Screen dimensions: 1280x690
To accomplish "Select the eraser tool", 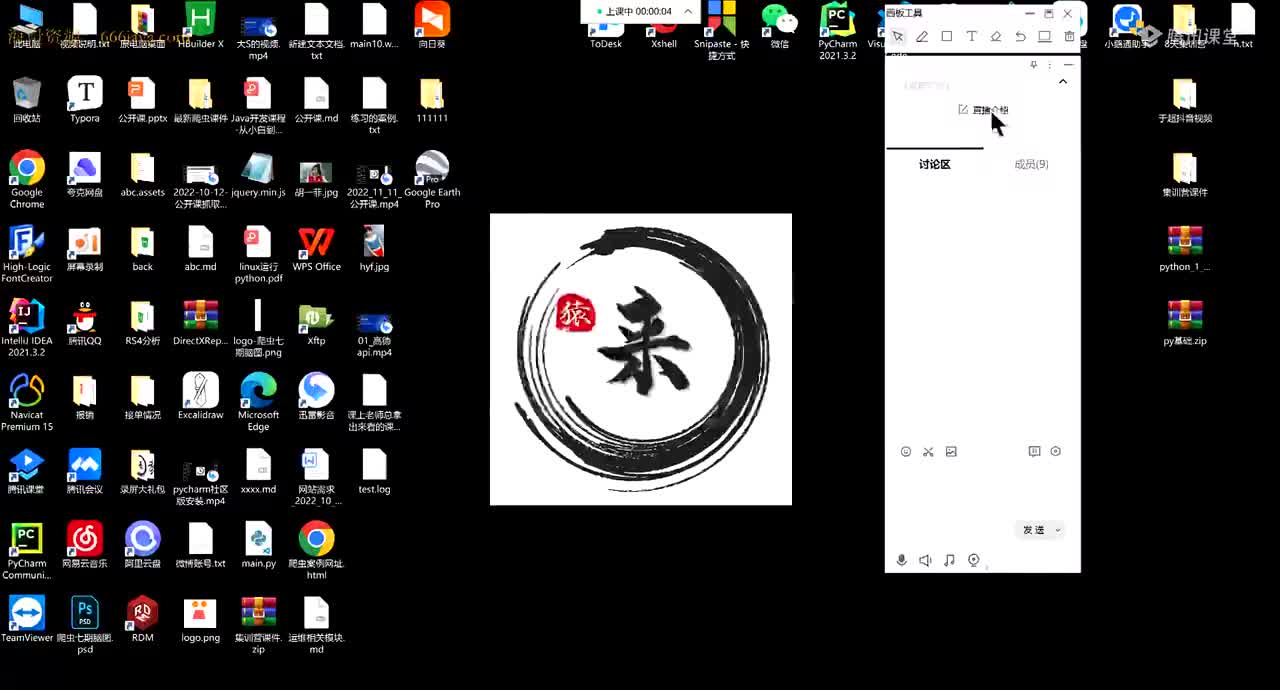I will [x=996, y=36].
